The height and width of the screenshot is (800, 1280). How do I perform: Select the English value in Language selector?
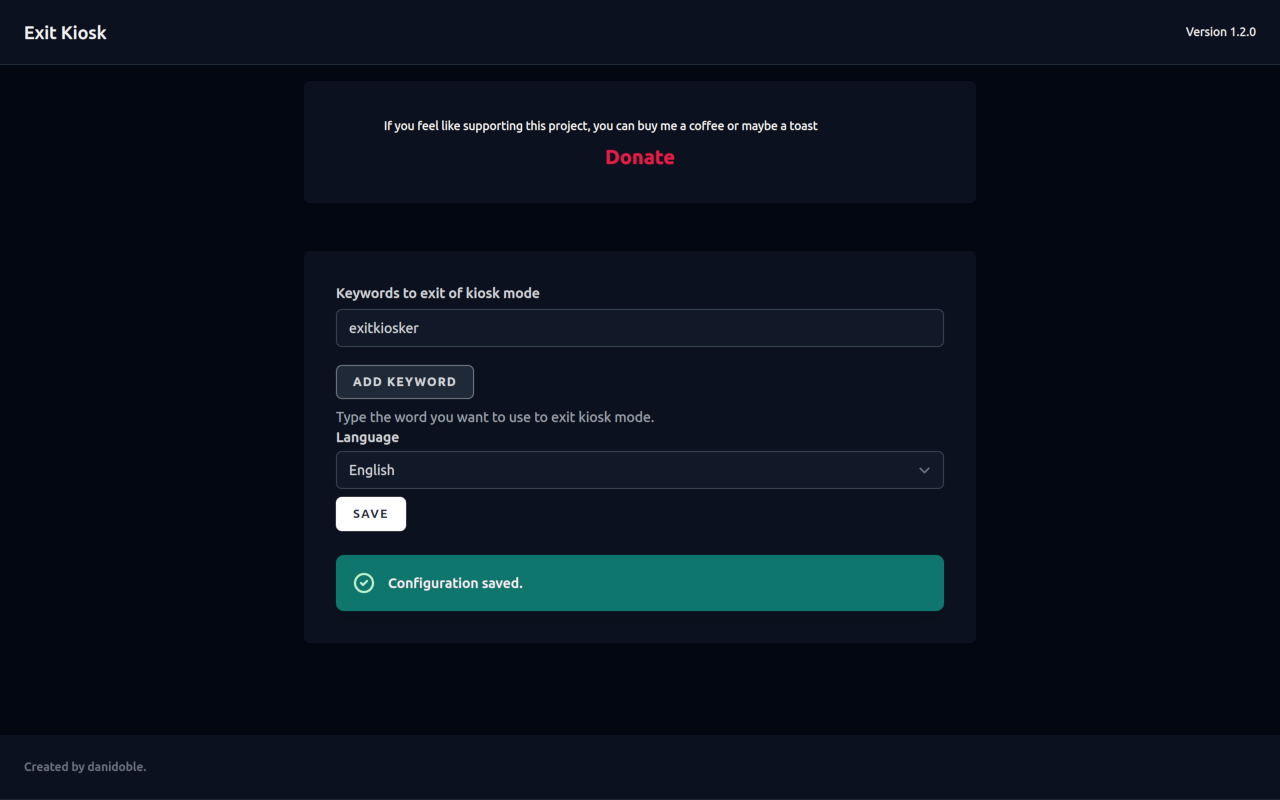372,470
